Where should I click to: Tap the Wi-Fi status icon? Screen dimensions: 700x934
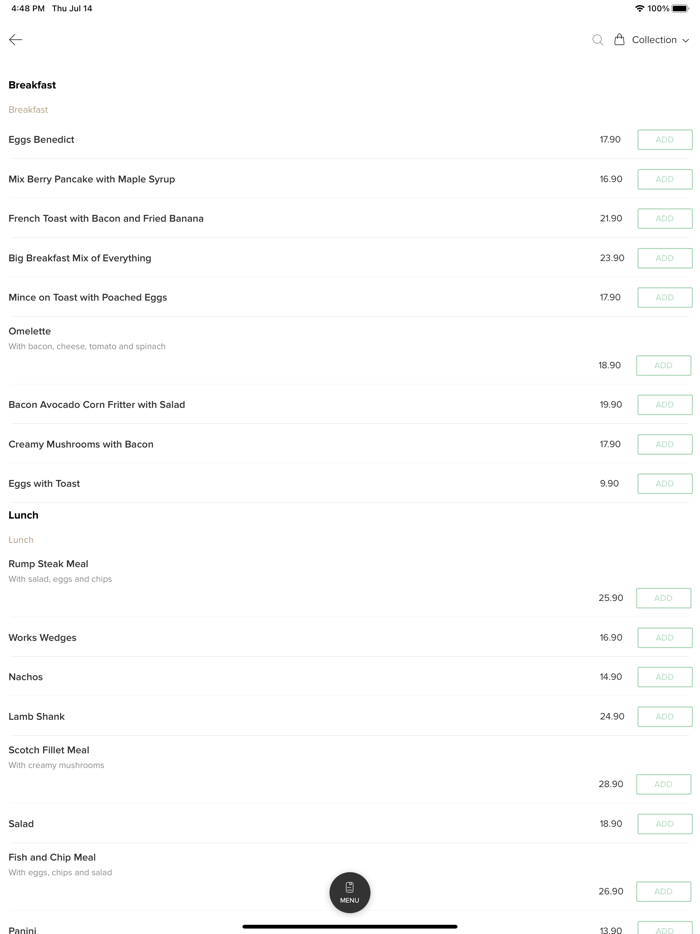click(639, 8)
